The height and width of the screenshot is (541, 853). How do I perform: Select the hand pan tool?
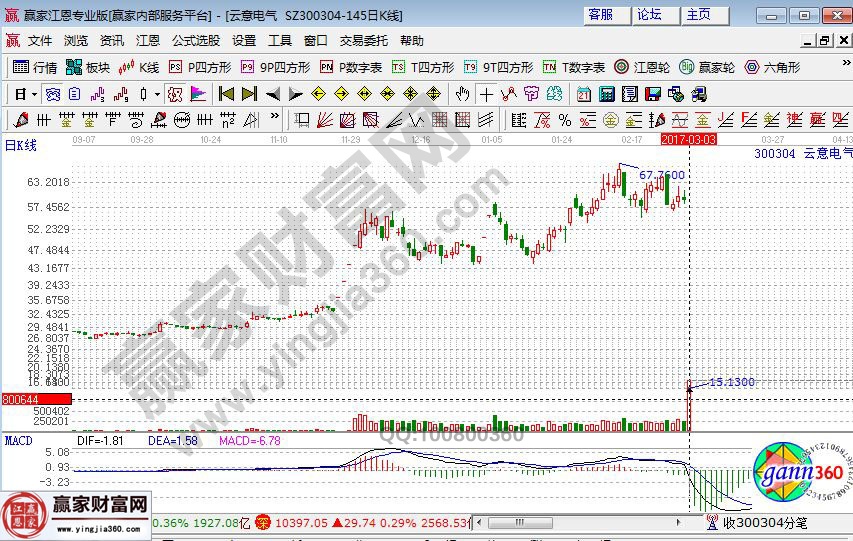point(462,95)
